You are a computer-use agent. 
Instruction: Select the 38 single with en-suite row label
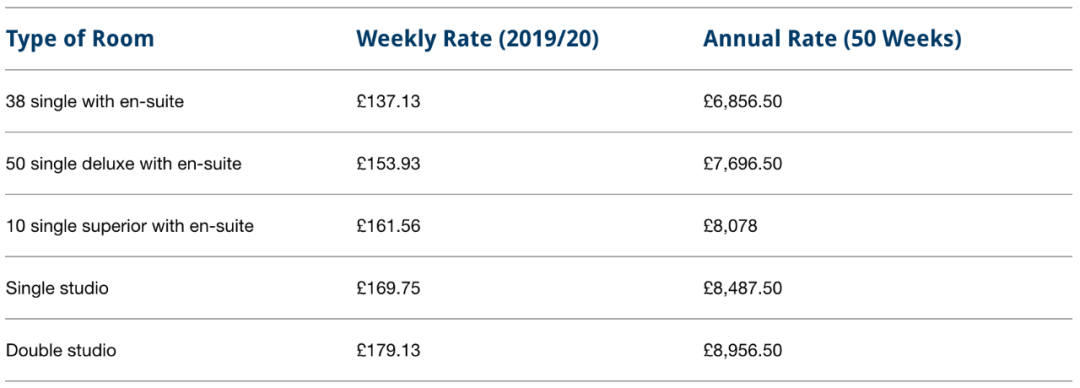[x=95, y=102]
